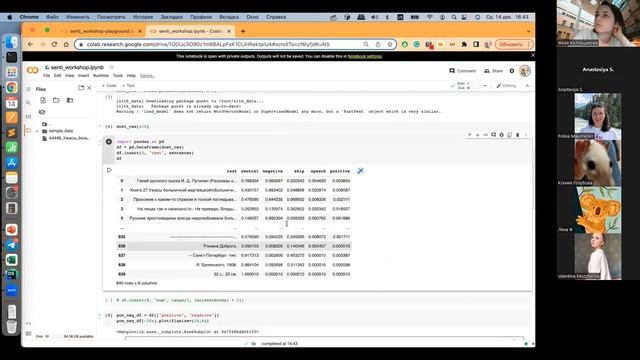Open the Notebook settings link
The width and height of the screenshot is (640, 360).
[364, 56]
